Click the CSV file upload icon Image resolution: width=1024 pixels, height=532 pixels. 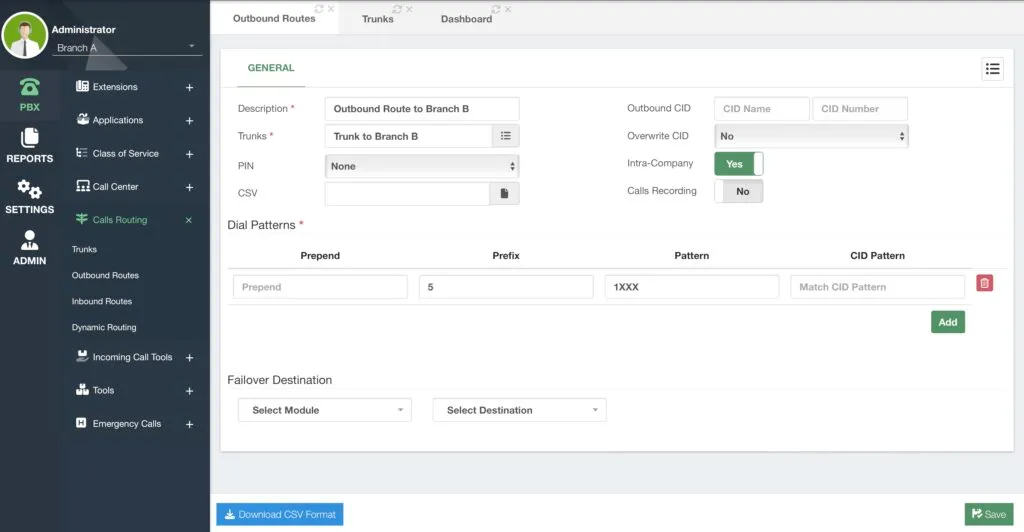pos(504,193)
